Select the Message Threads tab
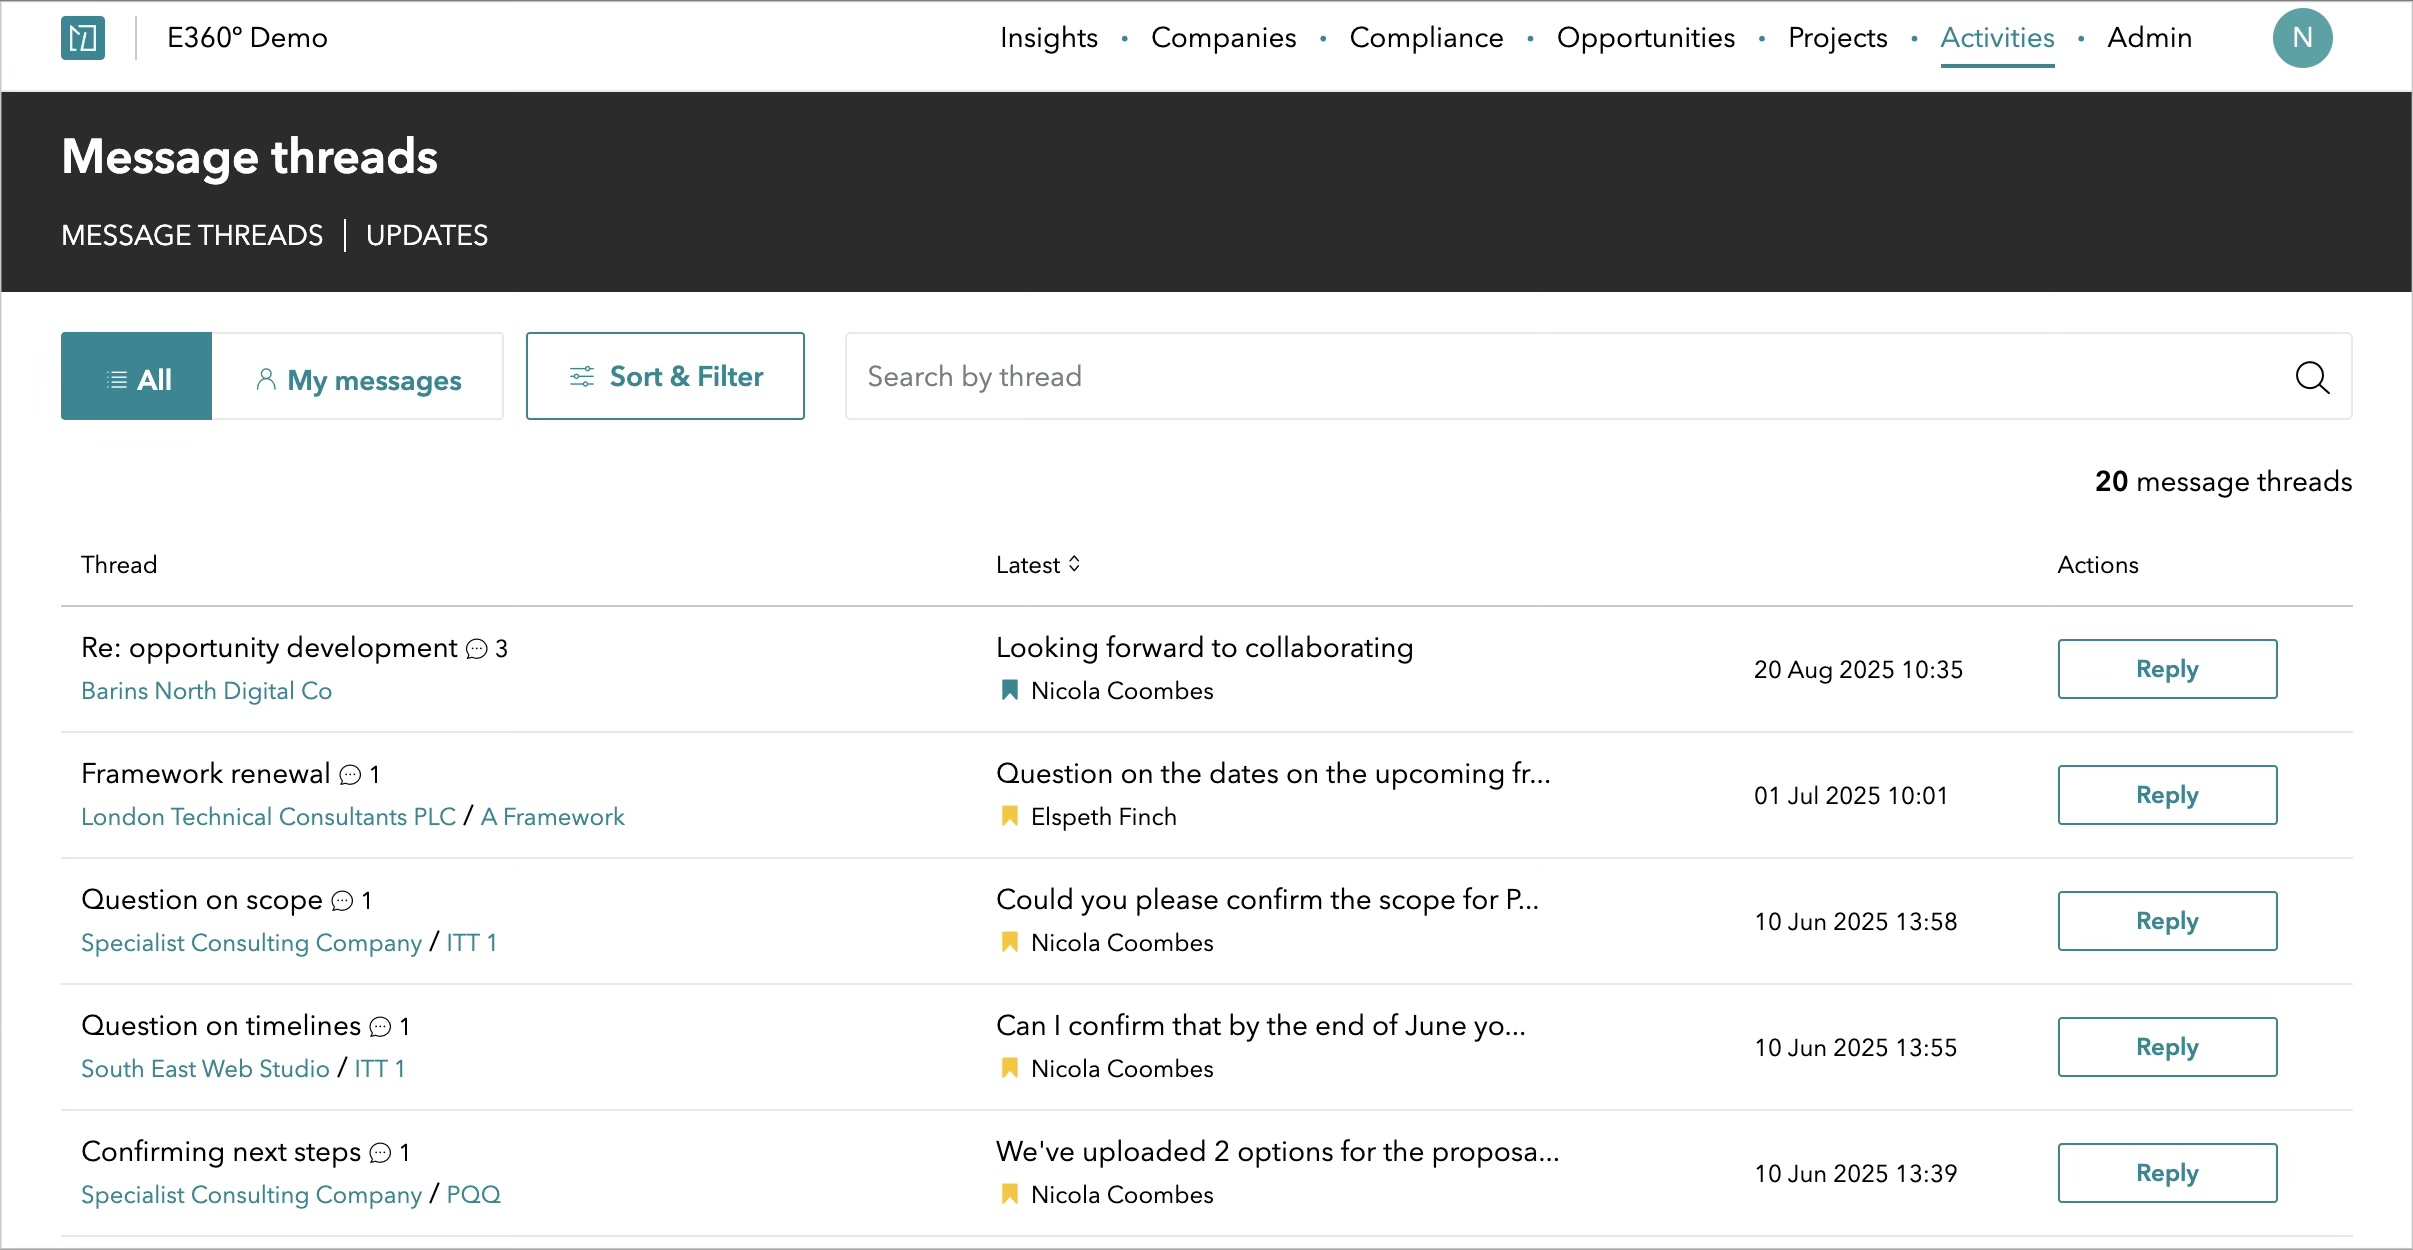Image resolution: width=2413 pixels, height=1250 pixels. pos(192,235)
